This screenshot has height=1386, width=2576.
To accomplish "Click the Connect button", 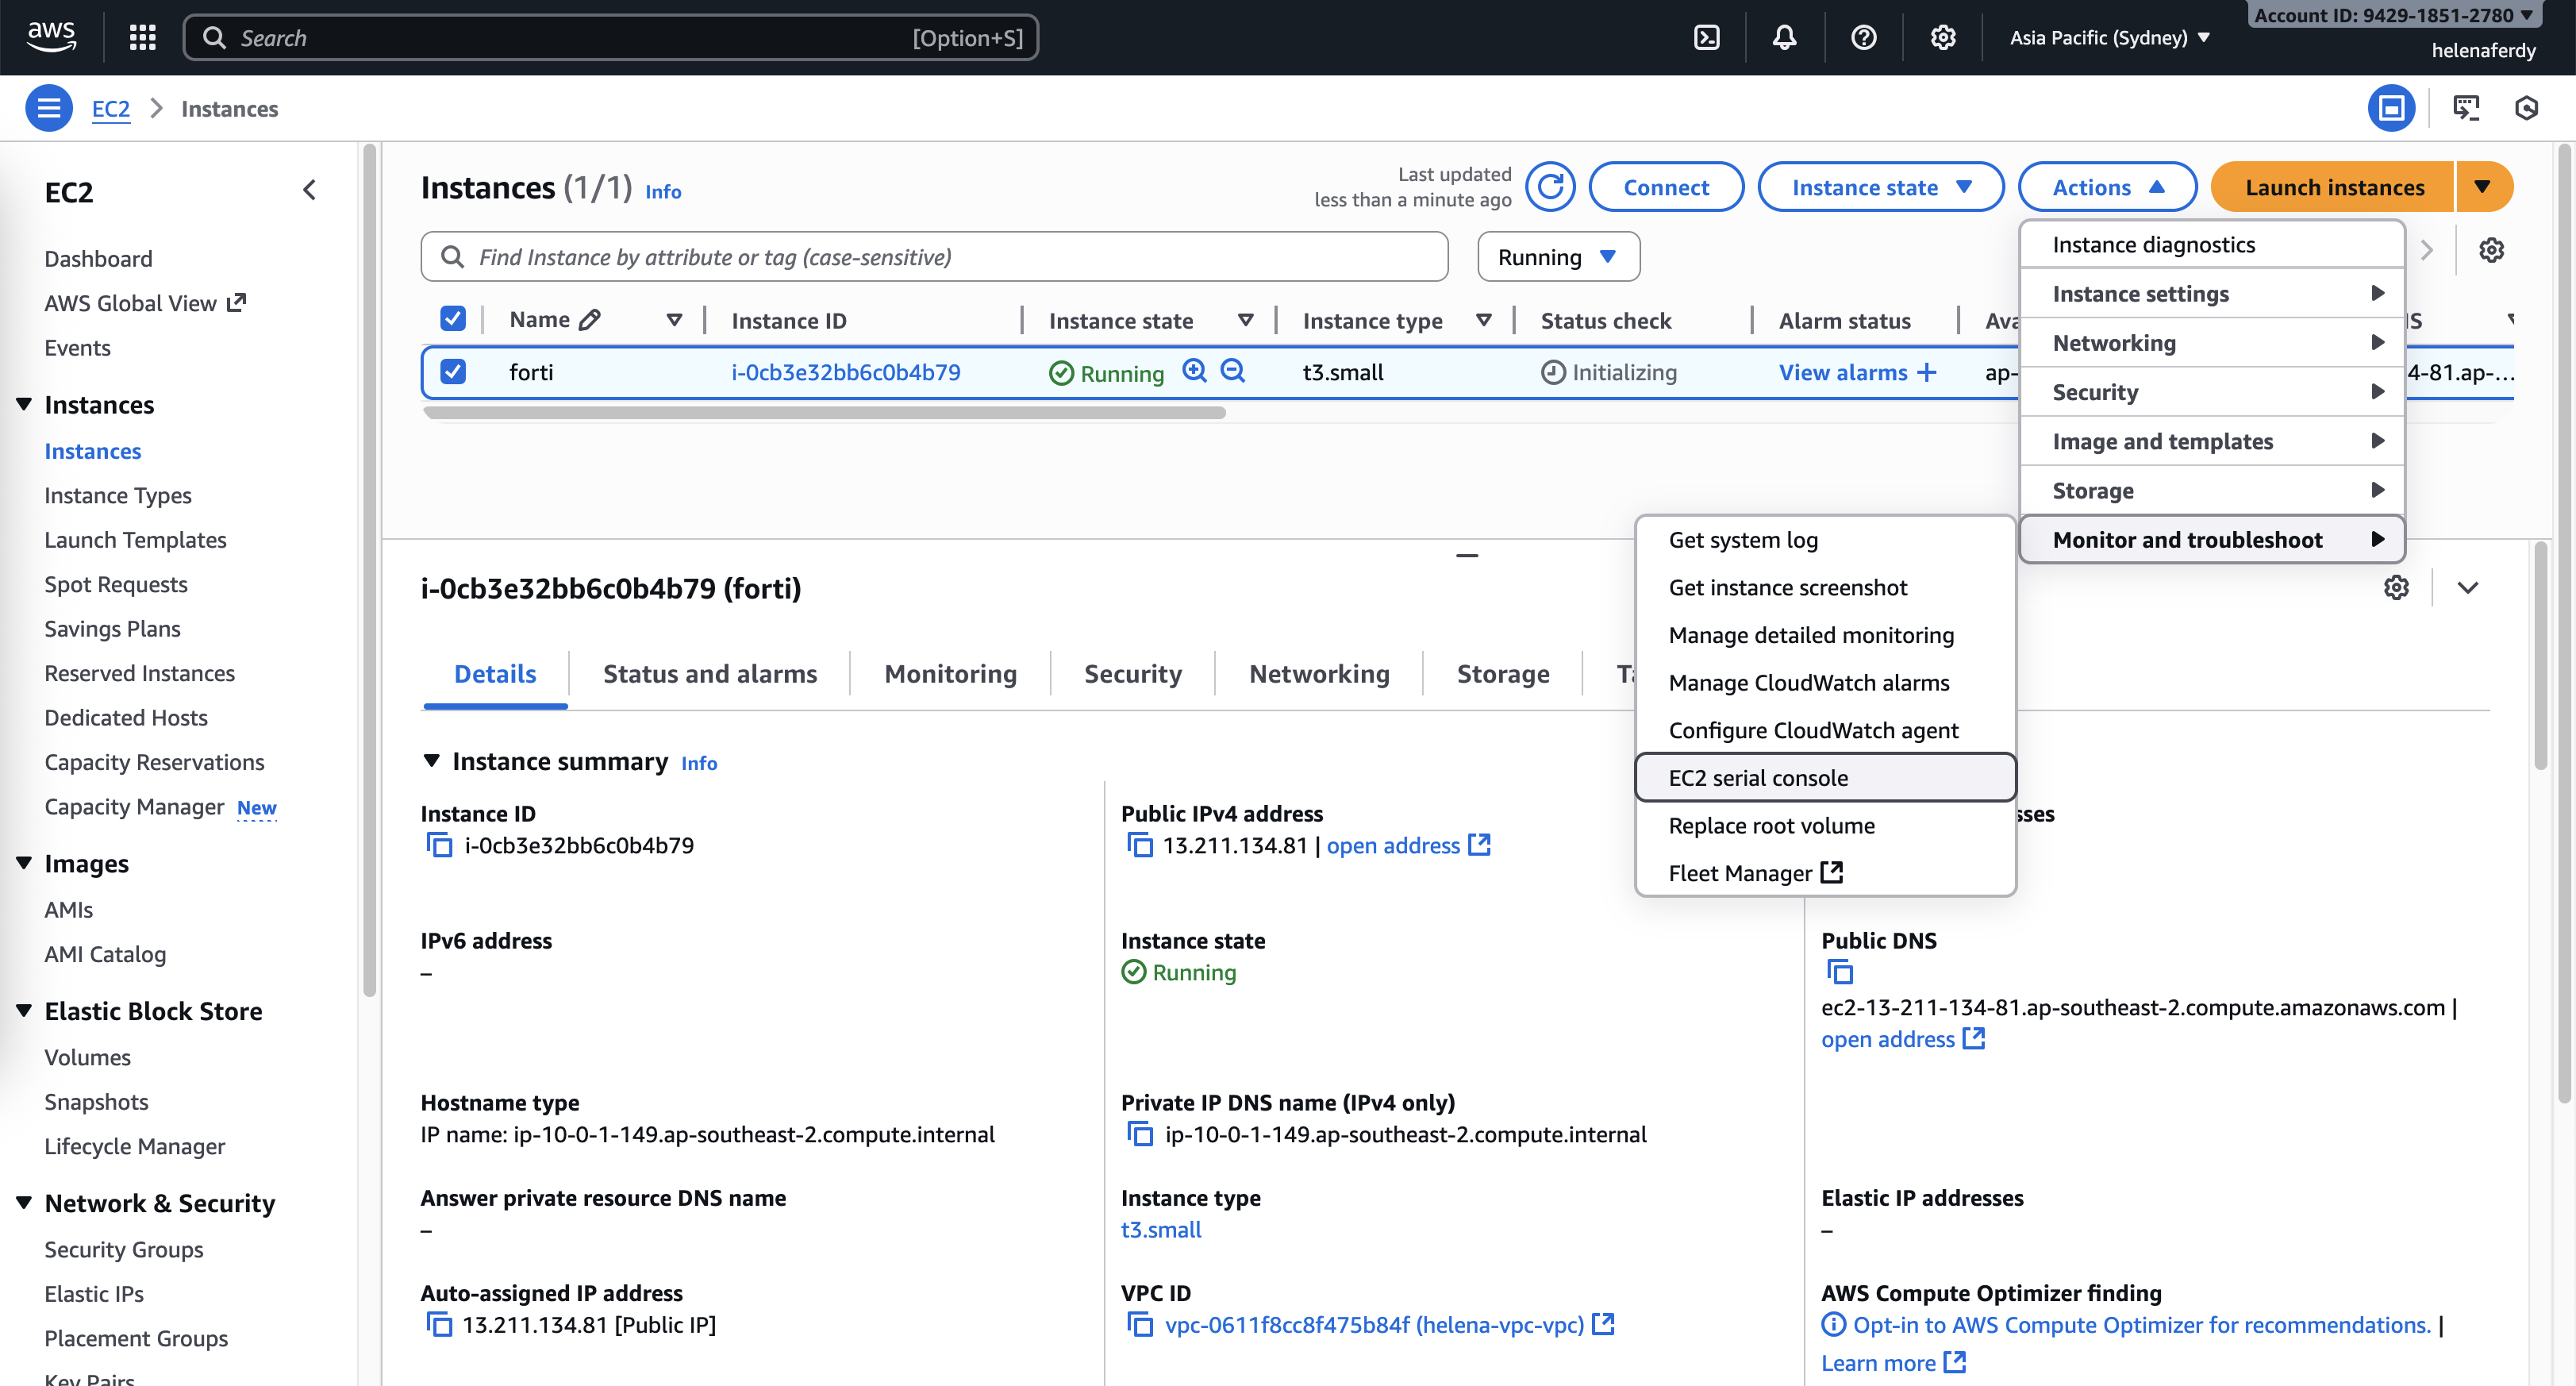I will click(1665, 187).
